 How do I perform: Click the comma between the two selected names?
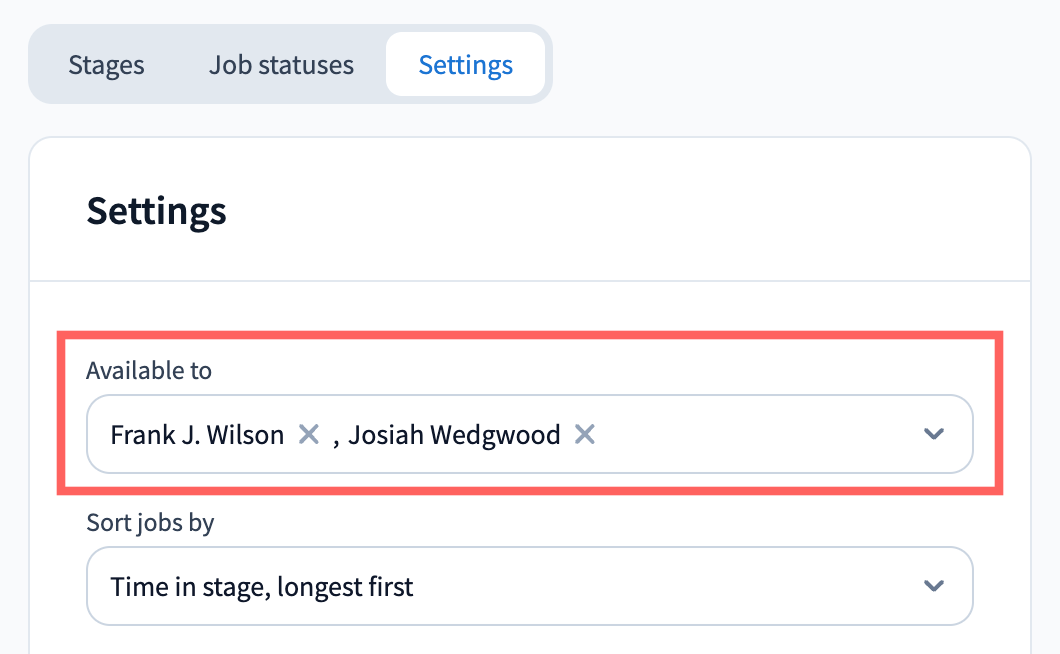click(336, 437)
